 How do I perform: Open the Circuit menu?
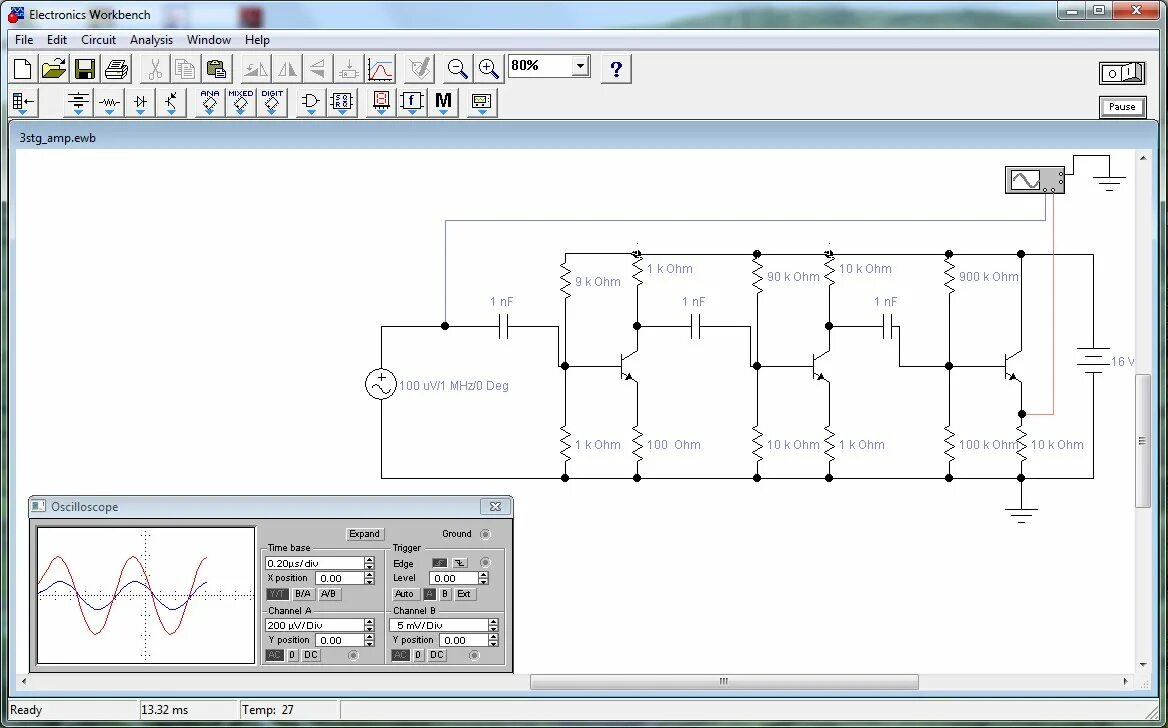coord(98,40)
